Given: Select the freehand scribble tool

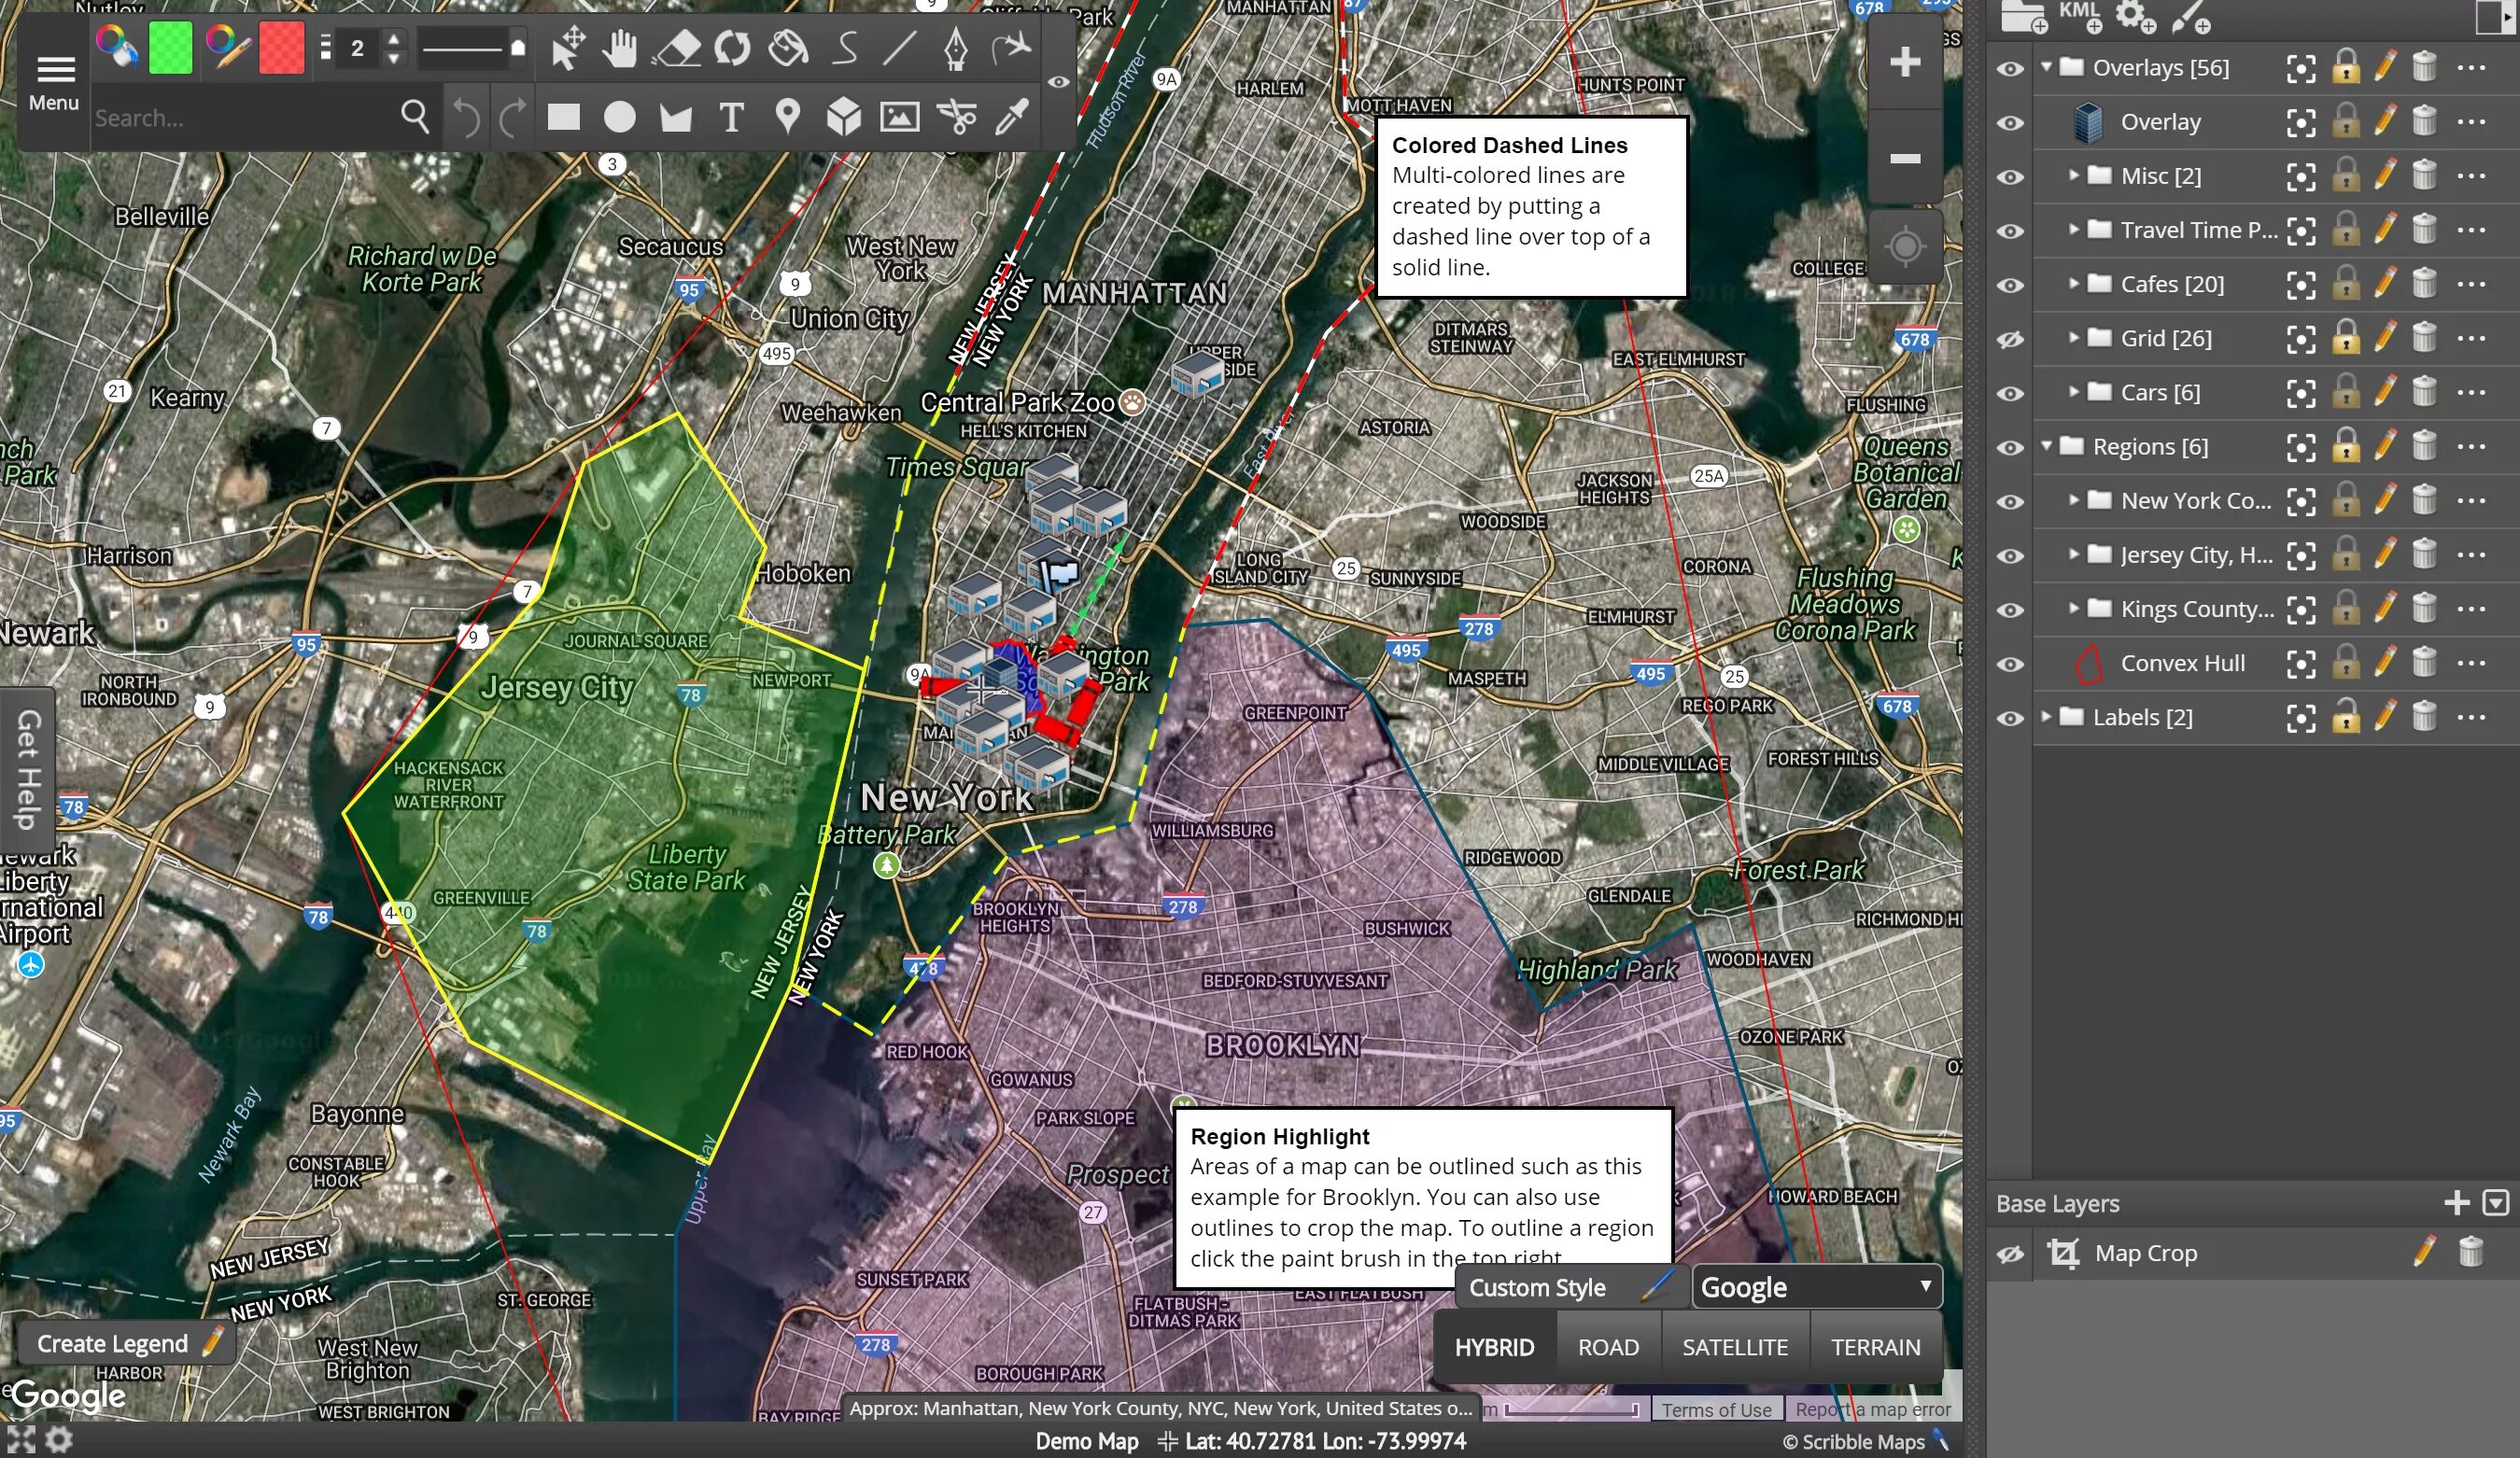Looking at the screenshot, I should (x=845, y=48).
